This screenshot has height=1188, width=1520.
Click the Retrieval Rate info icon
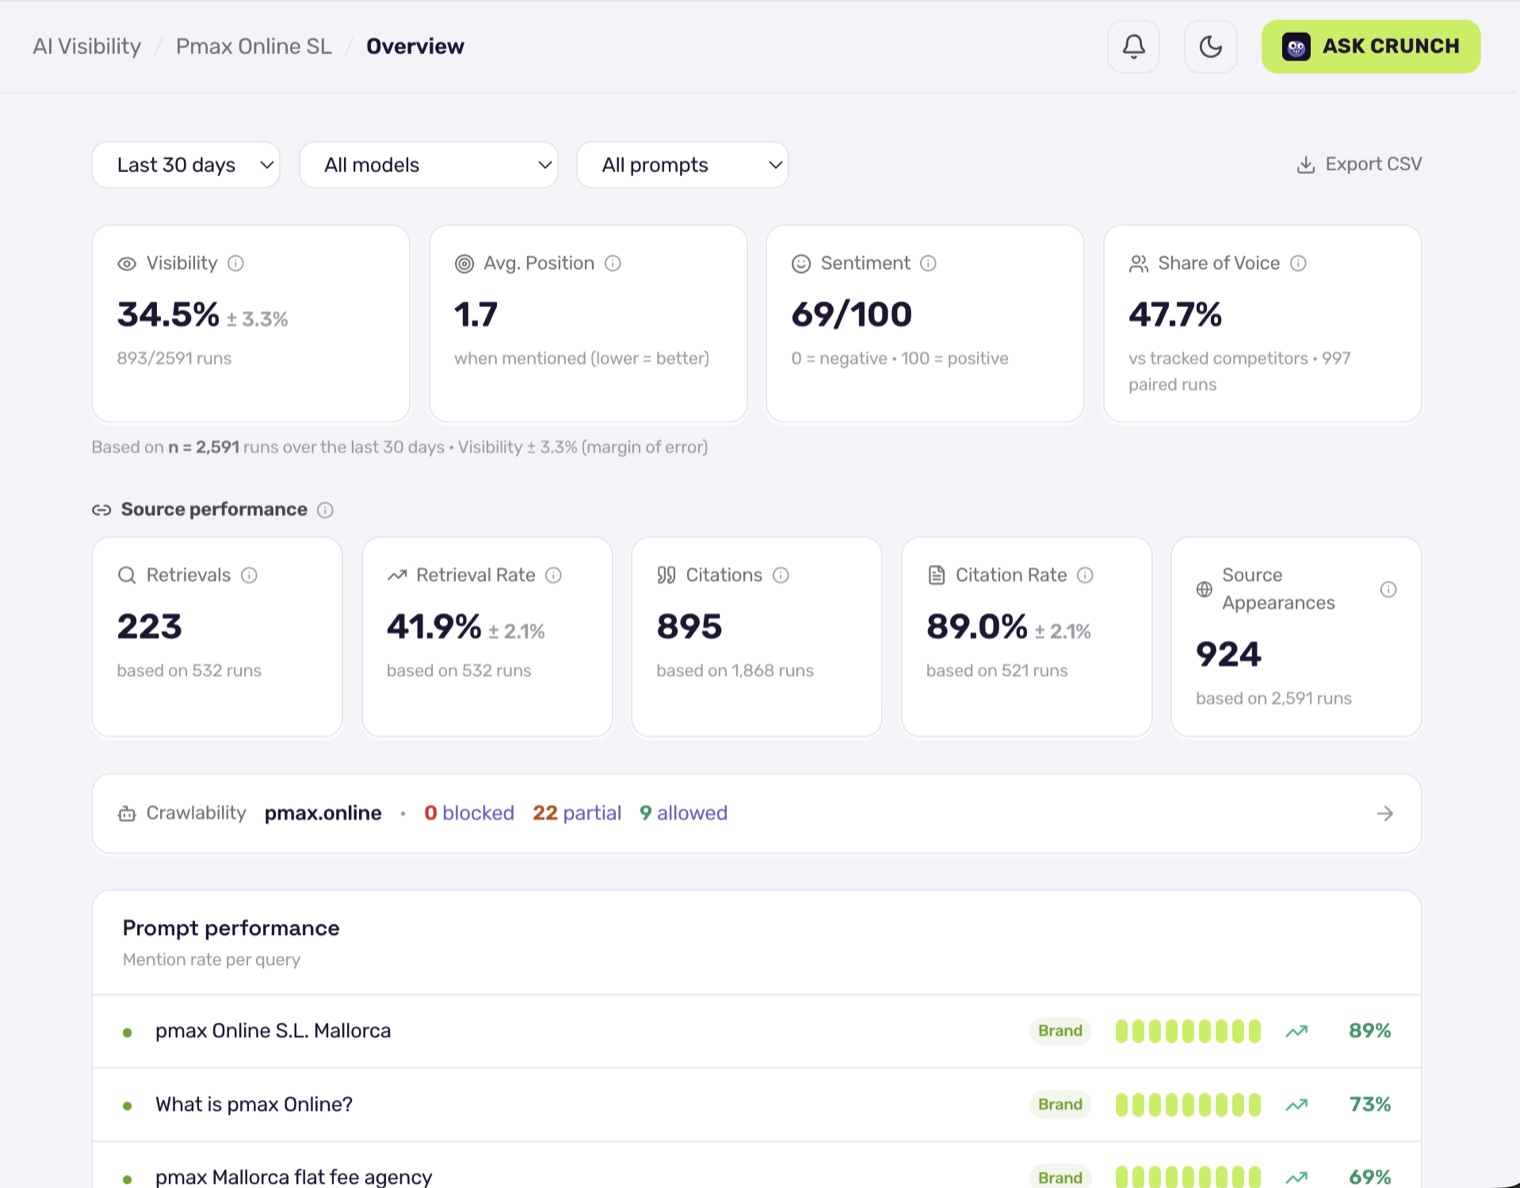pyautogui.click(x=553, y=575)
